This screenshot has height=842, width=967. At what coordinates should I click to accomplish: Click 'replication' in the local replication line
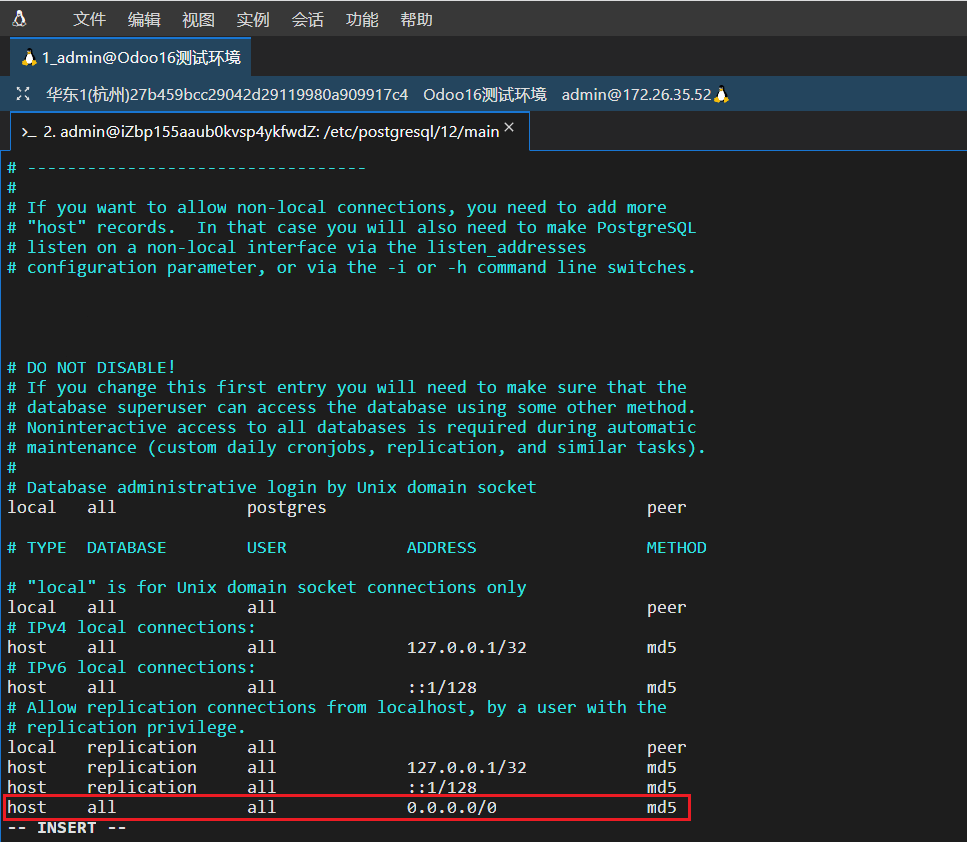(141, 748)
